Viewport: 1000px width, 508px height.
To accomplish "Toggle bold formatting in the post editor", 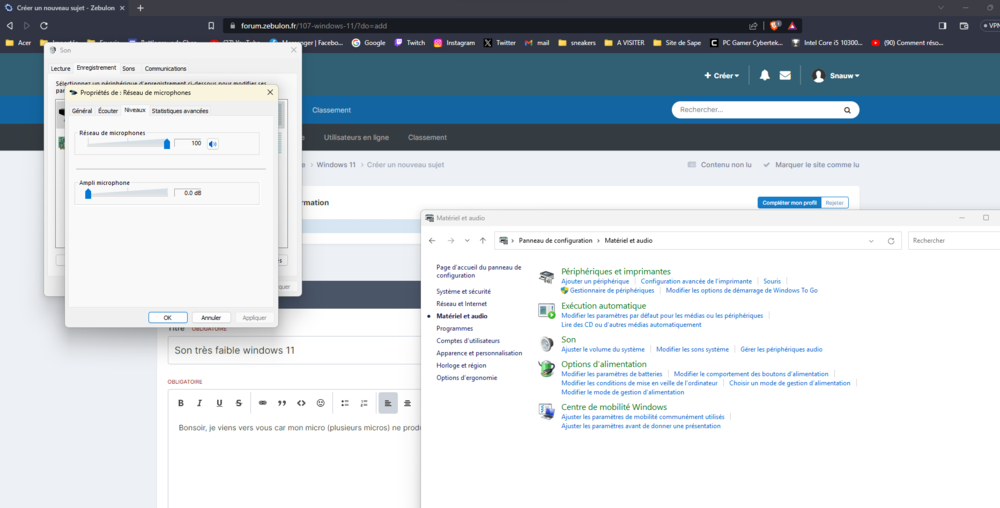I will [x=181, y=403].
